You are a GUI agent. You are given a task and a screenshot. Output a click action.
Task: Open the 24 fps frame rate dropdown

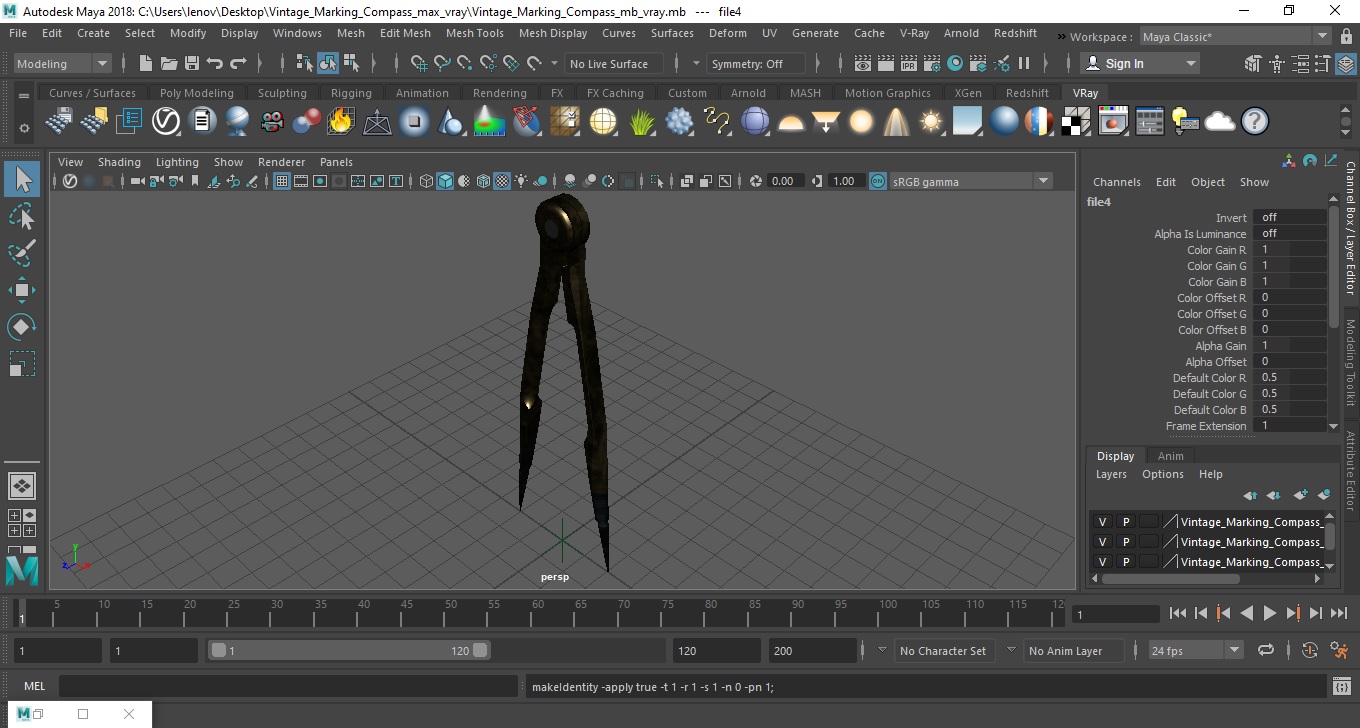coord(1196,650)
